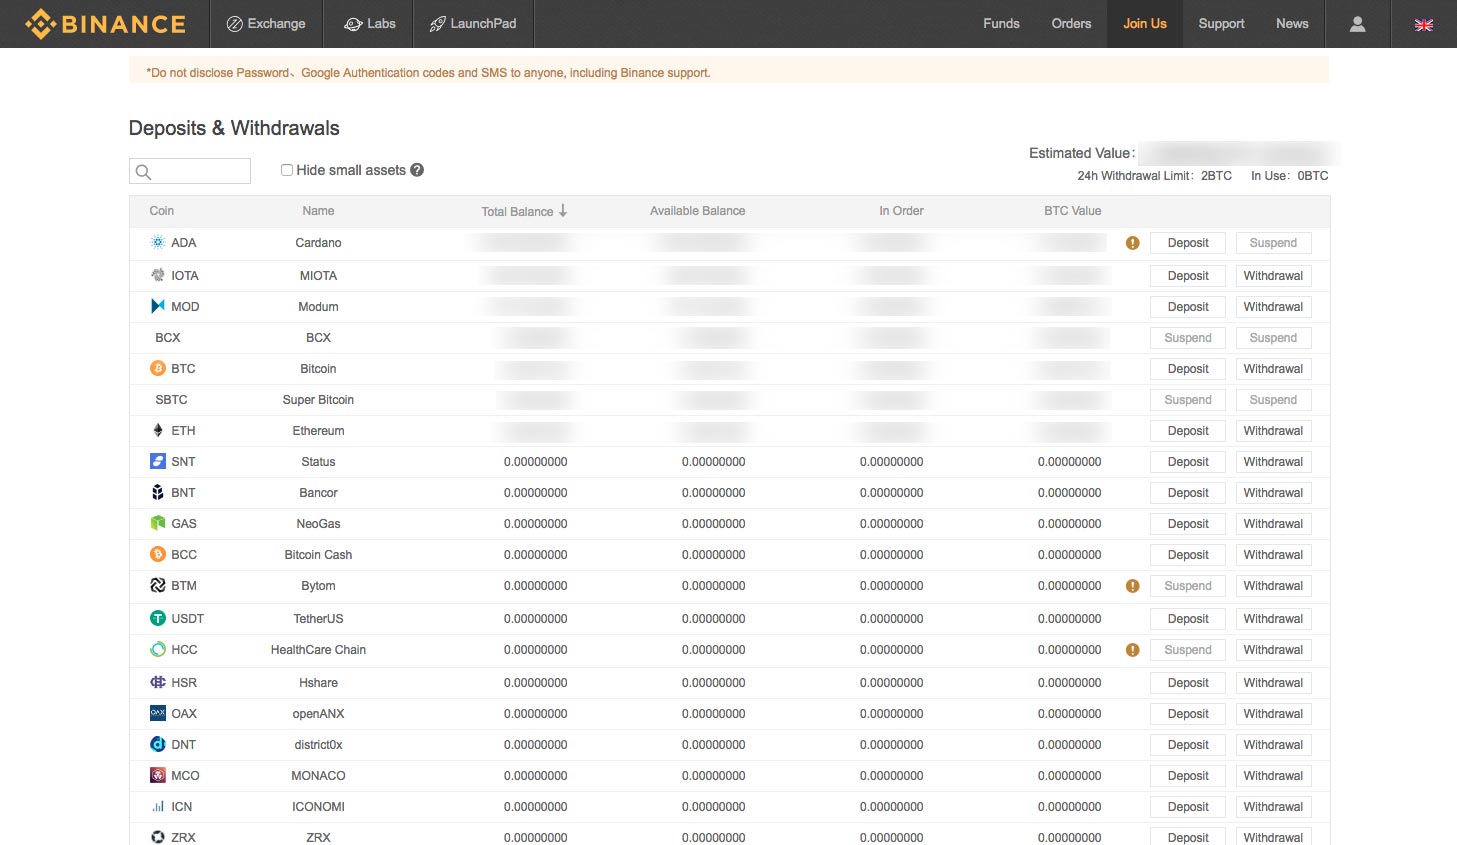This screenshot has width=1457, height=845.
Task: Click the BTC Bitcoin coin icon
Action: click(157, 368)
